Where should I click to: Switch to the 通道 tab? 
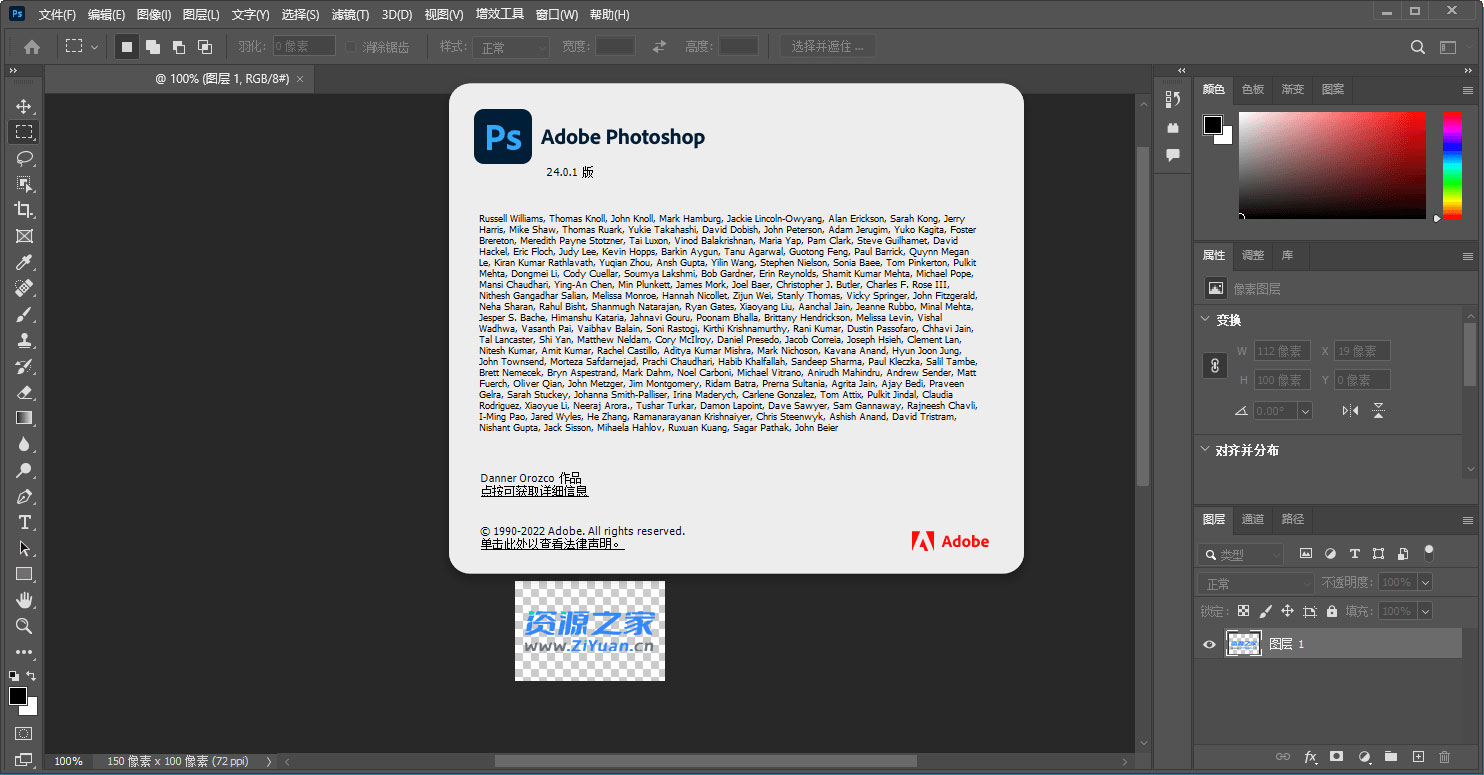1254,519
